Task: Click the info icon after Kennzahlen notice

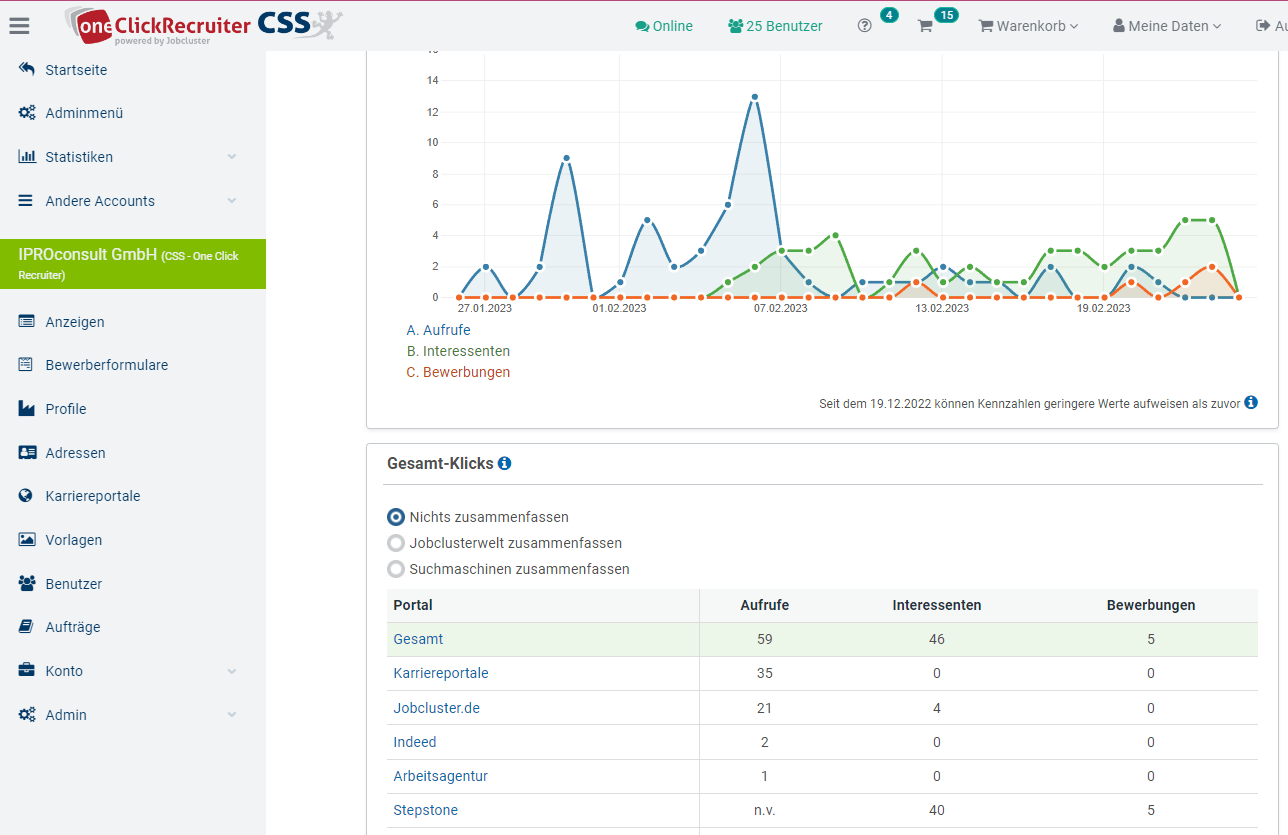Action: click(1251, 403)
